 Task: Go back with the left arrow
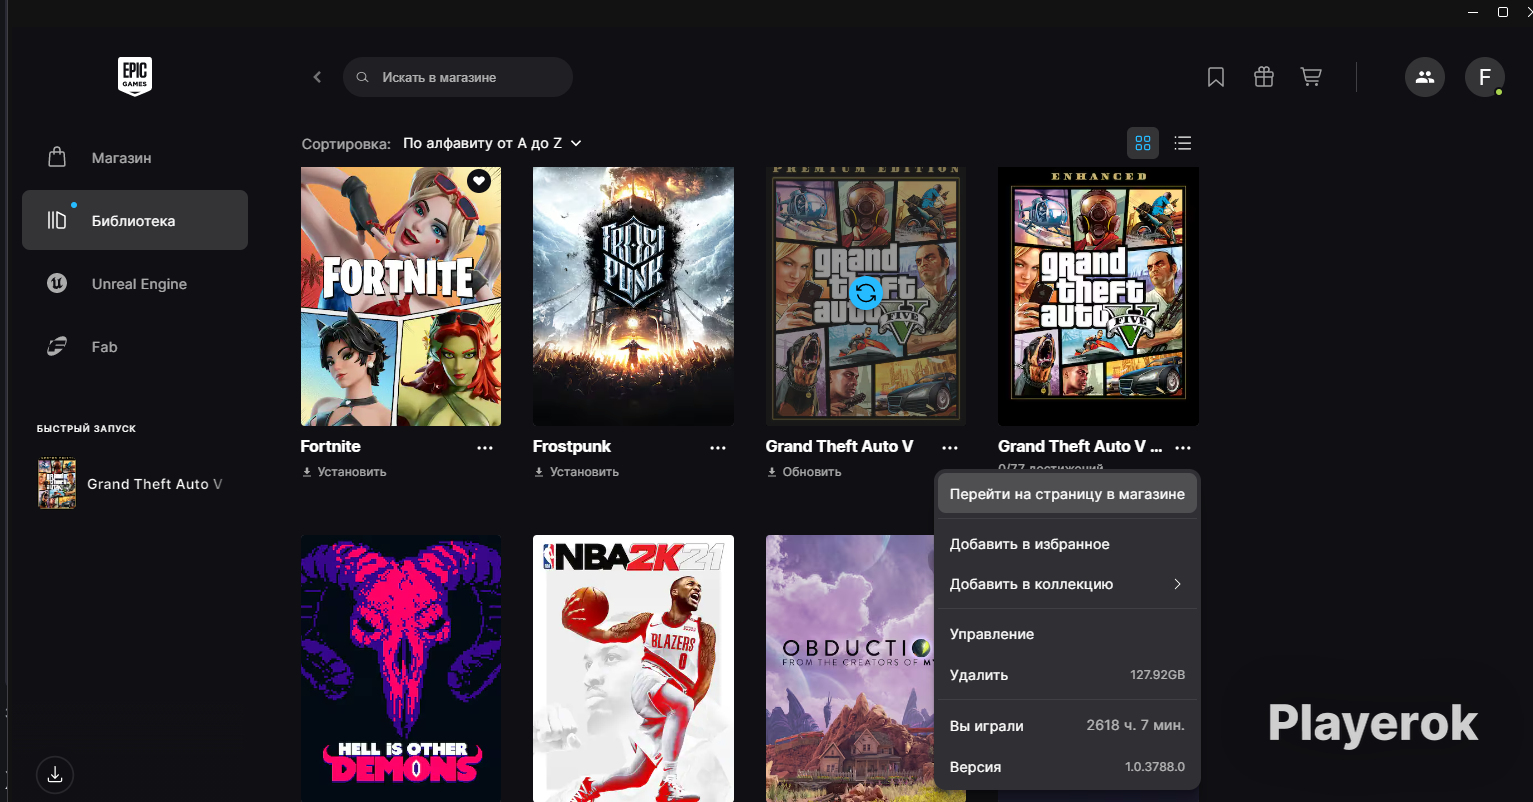[317, 77]
